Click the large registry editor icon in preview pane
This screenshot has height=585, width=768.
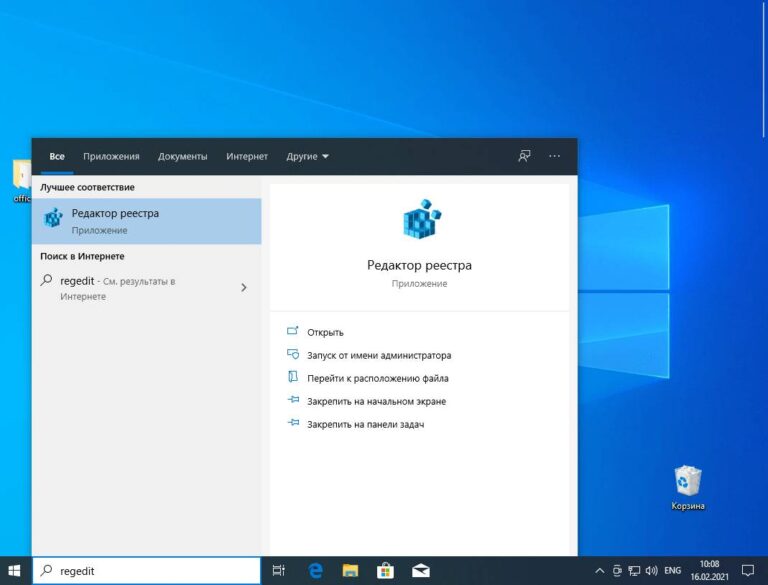[421, 219]
